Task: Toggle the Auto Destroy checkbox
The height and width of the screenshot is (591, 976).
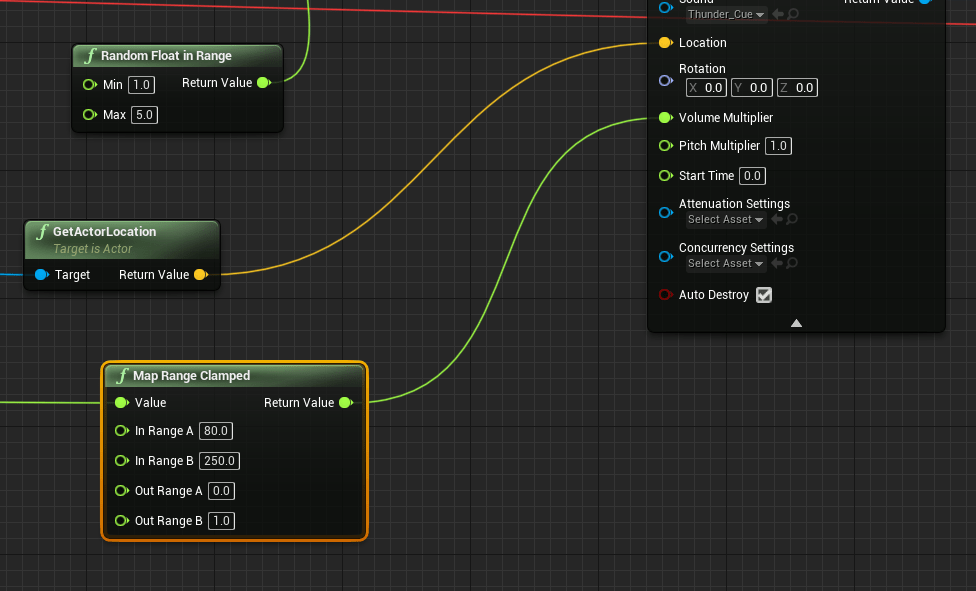Action: [x=764, y=295]
